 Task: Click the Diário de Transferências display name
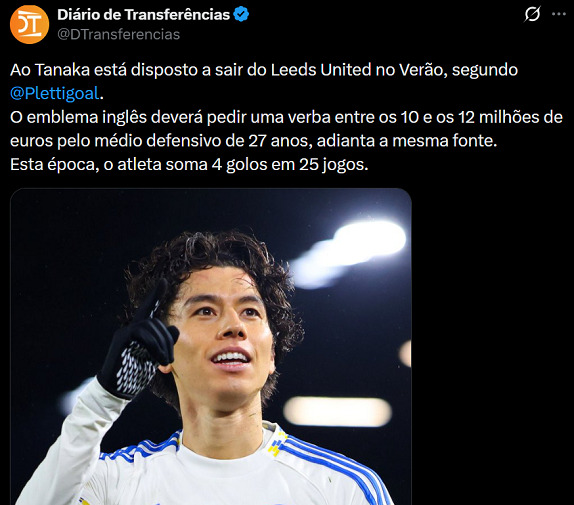[x=144, y=14]
